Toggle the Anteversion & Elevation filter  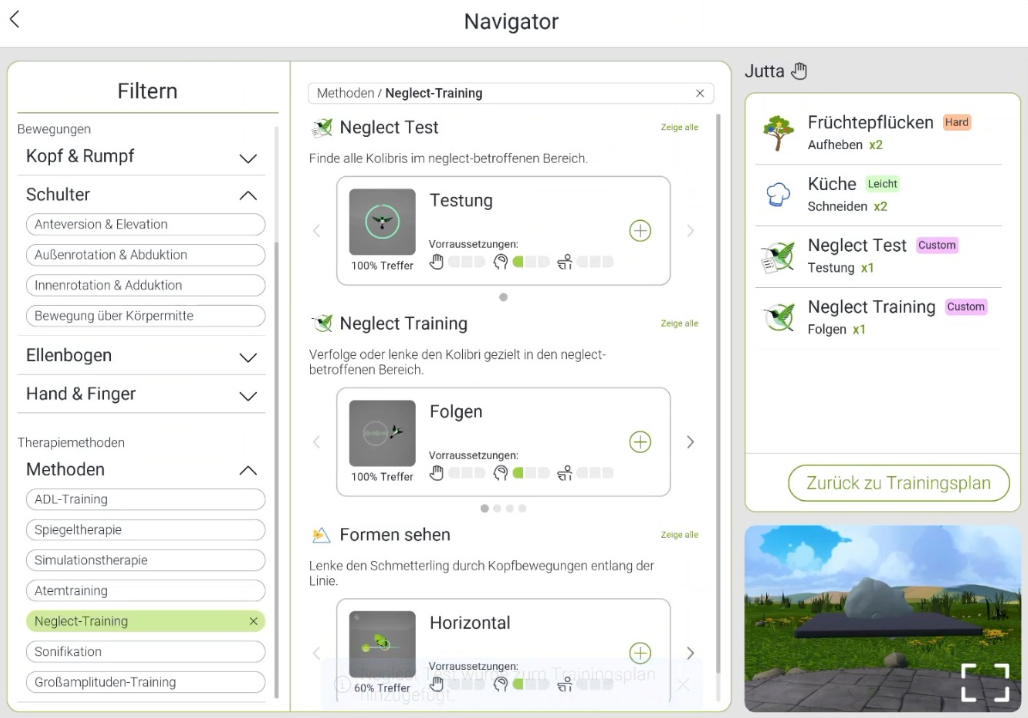pos(145,225)
